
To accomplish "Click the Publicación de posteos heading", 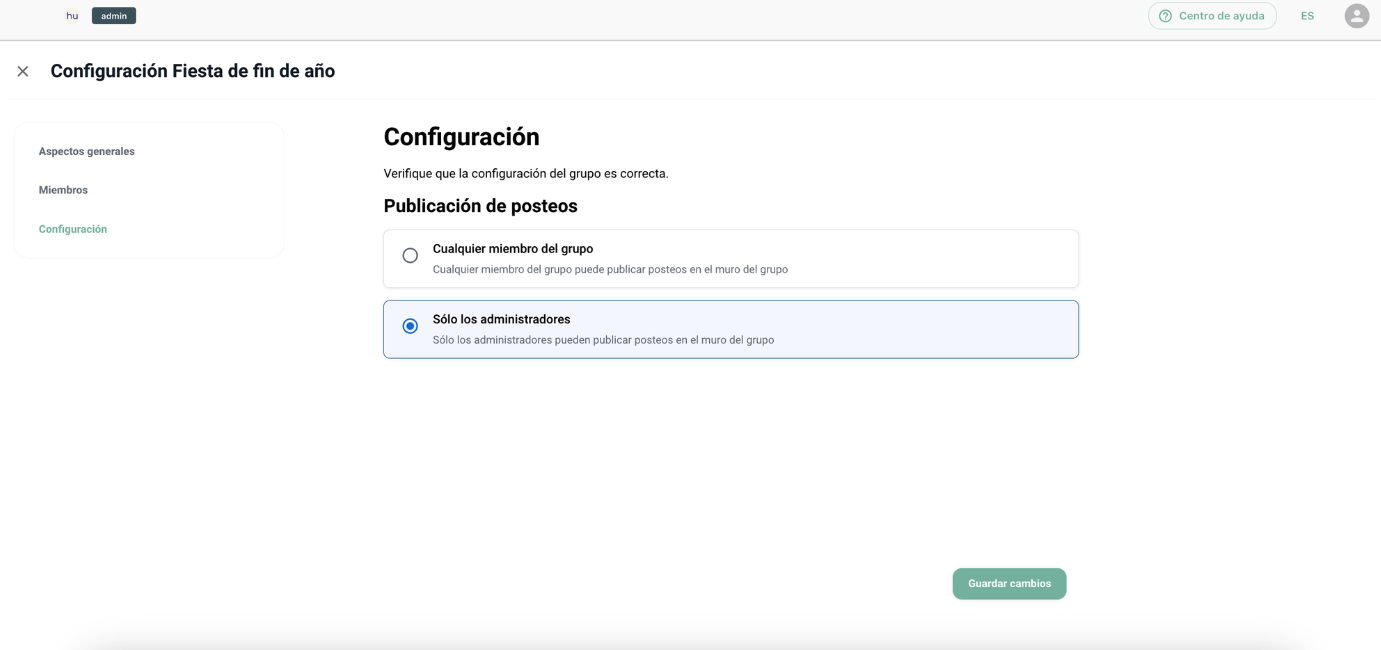I will [x=480, y=206].
